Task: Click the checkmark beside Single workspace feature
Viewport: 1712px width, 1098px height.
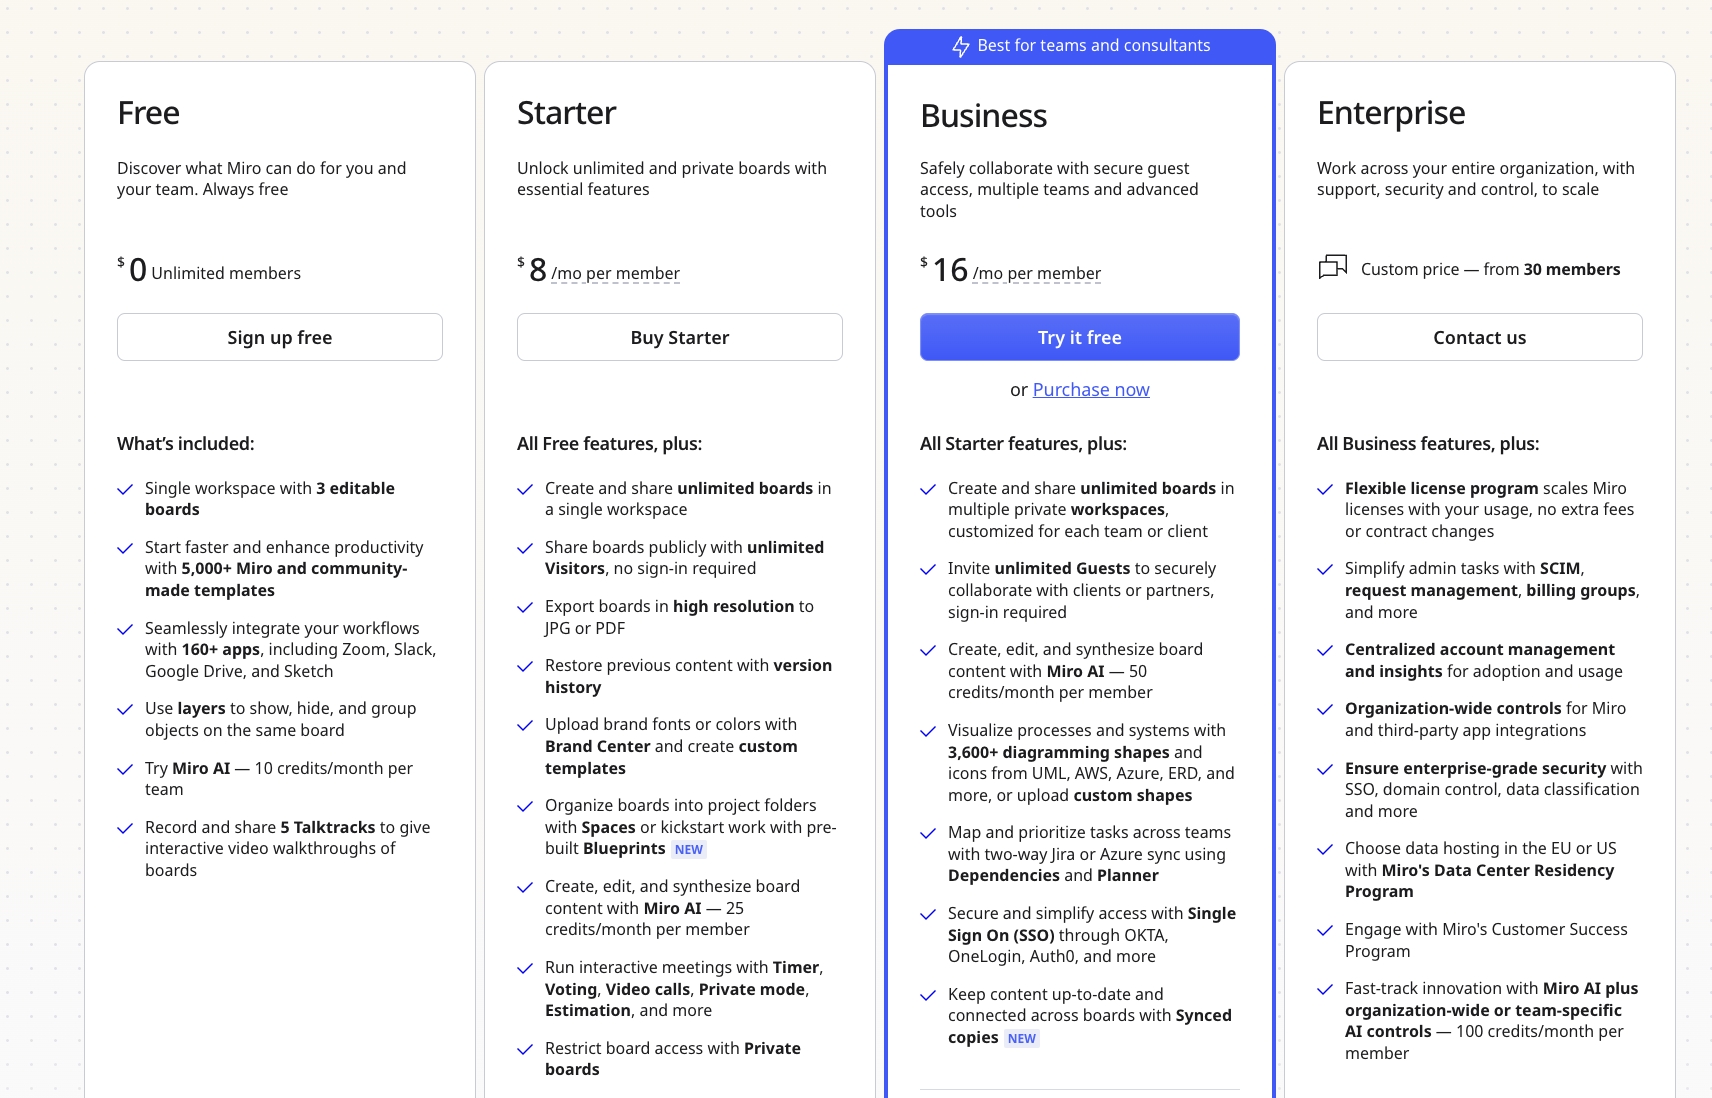Action: pos(125,489)
